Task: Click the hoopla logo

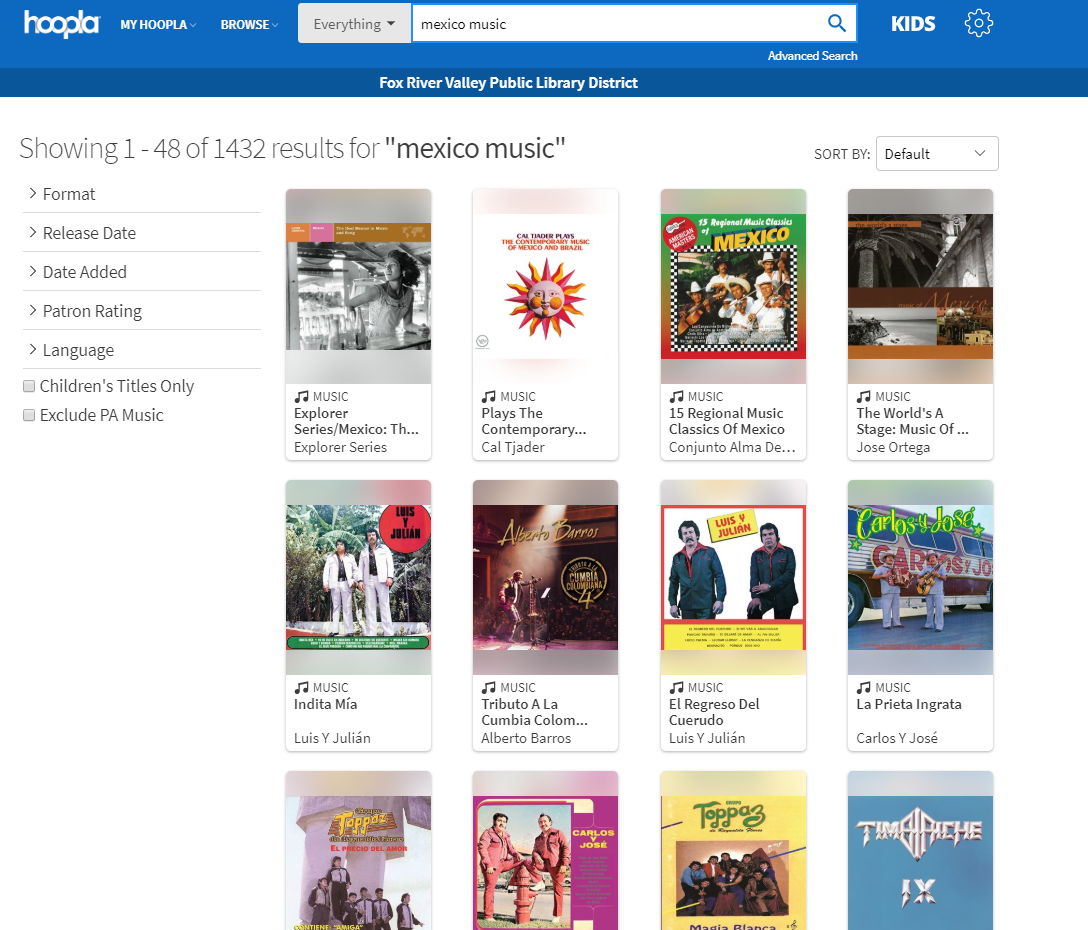Action: click(x=61, y=24)
